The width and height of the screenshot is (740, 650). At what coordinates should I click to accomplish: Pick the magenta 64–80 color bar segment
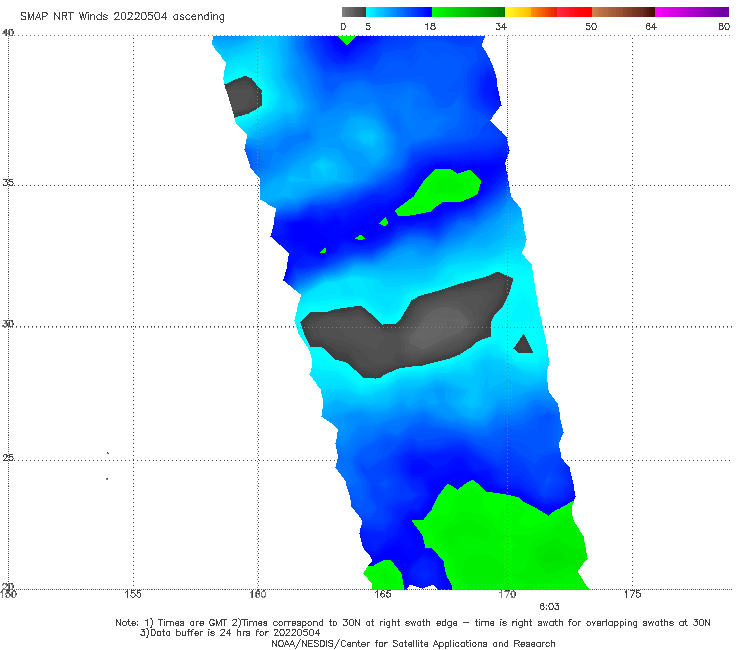tap(692, 12)
